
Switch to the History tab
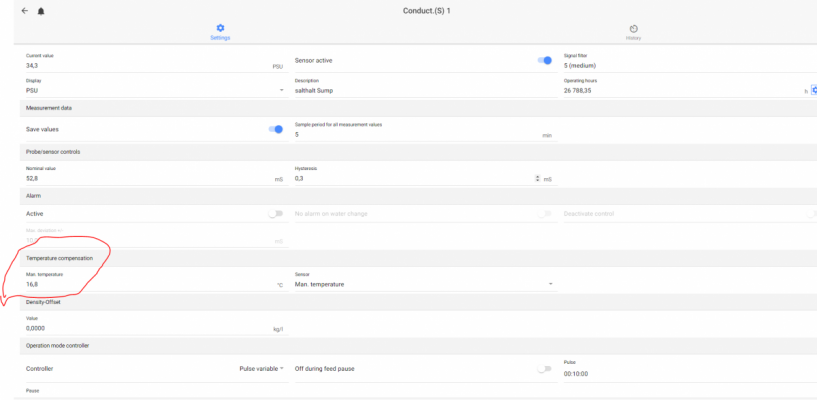click(634, 32)
